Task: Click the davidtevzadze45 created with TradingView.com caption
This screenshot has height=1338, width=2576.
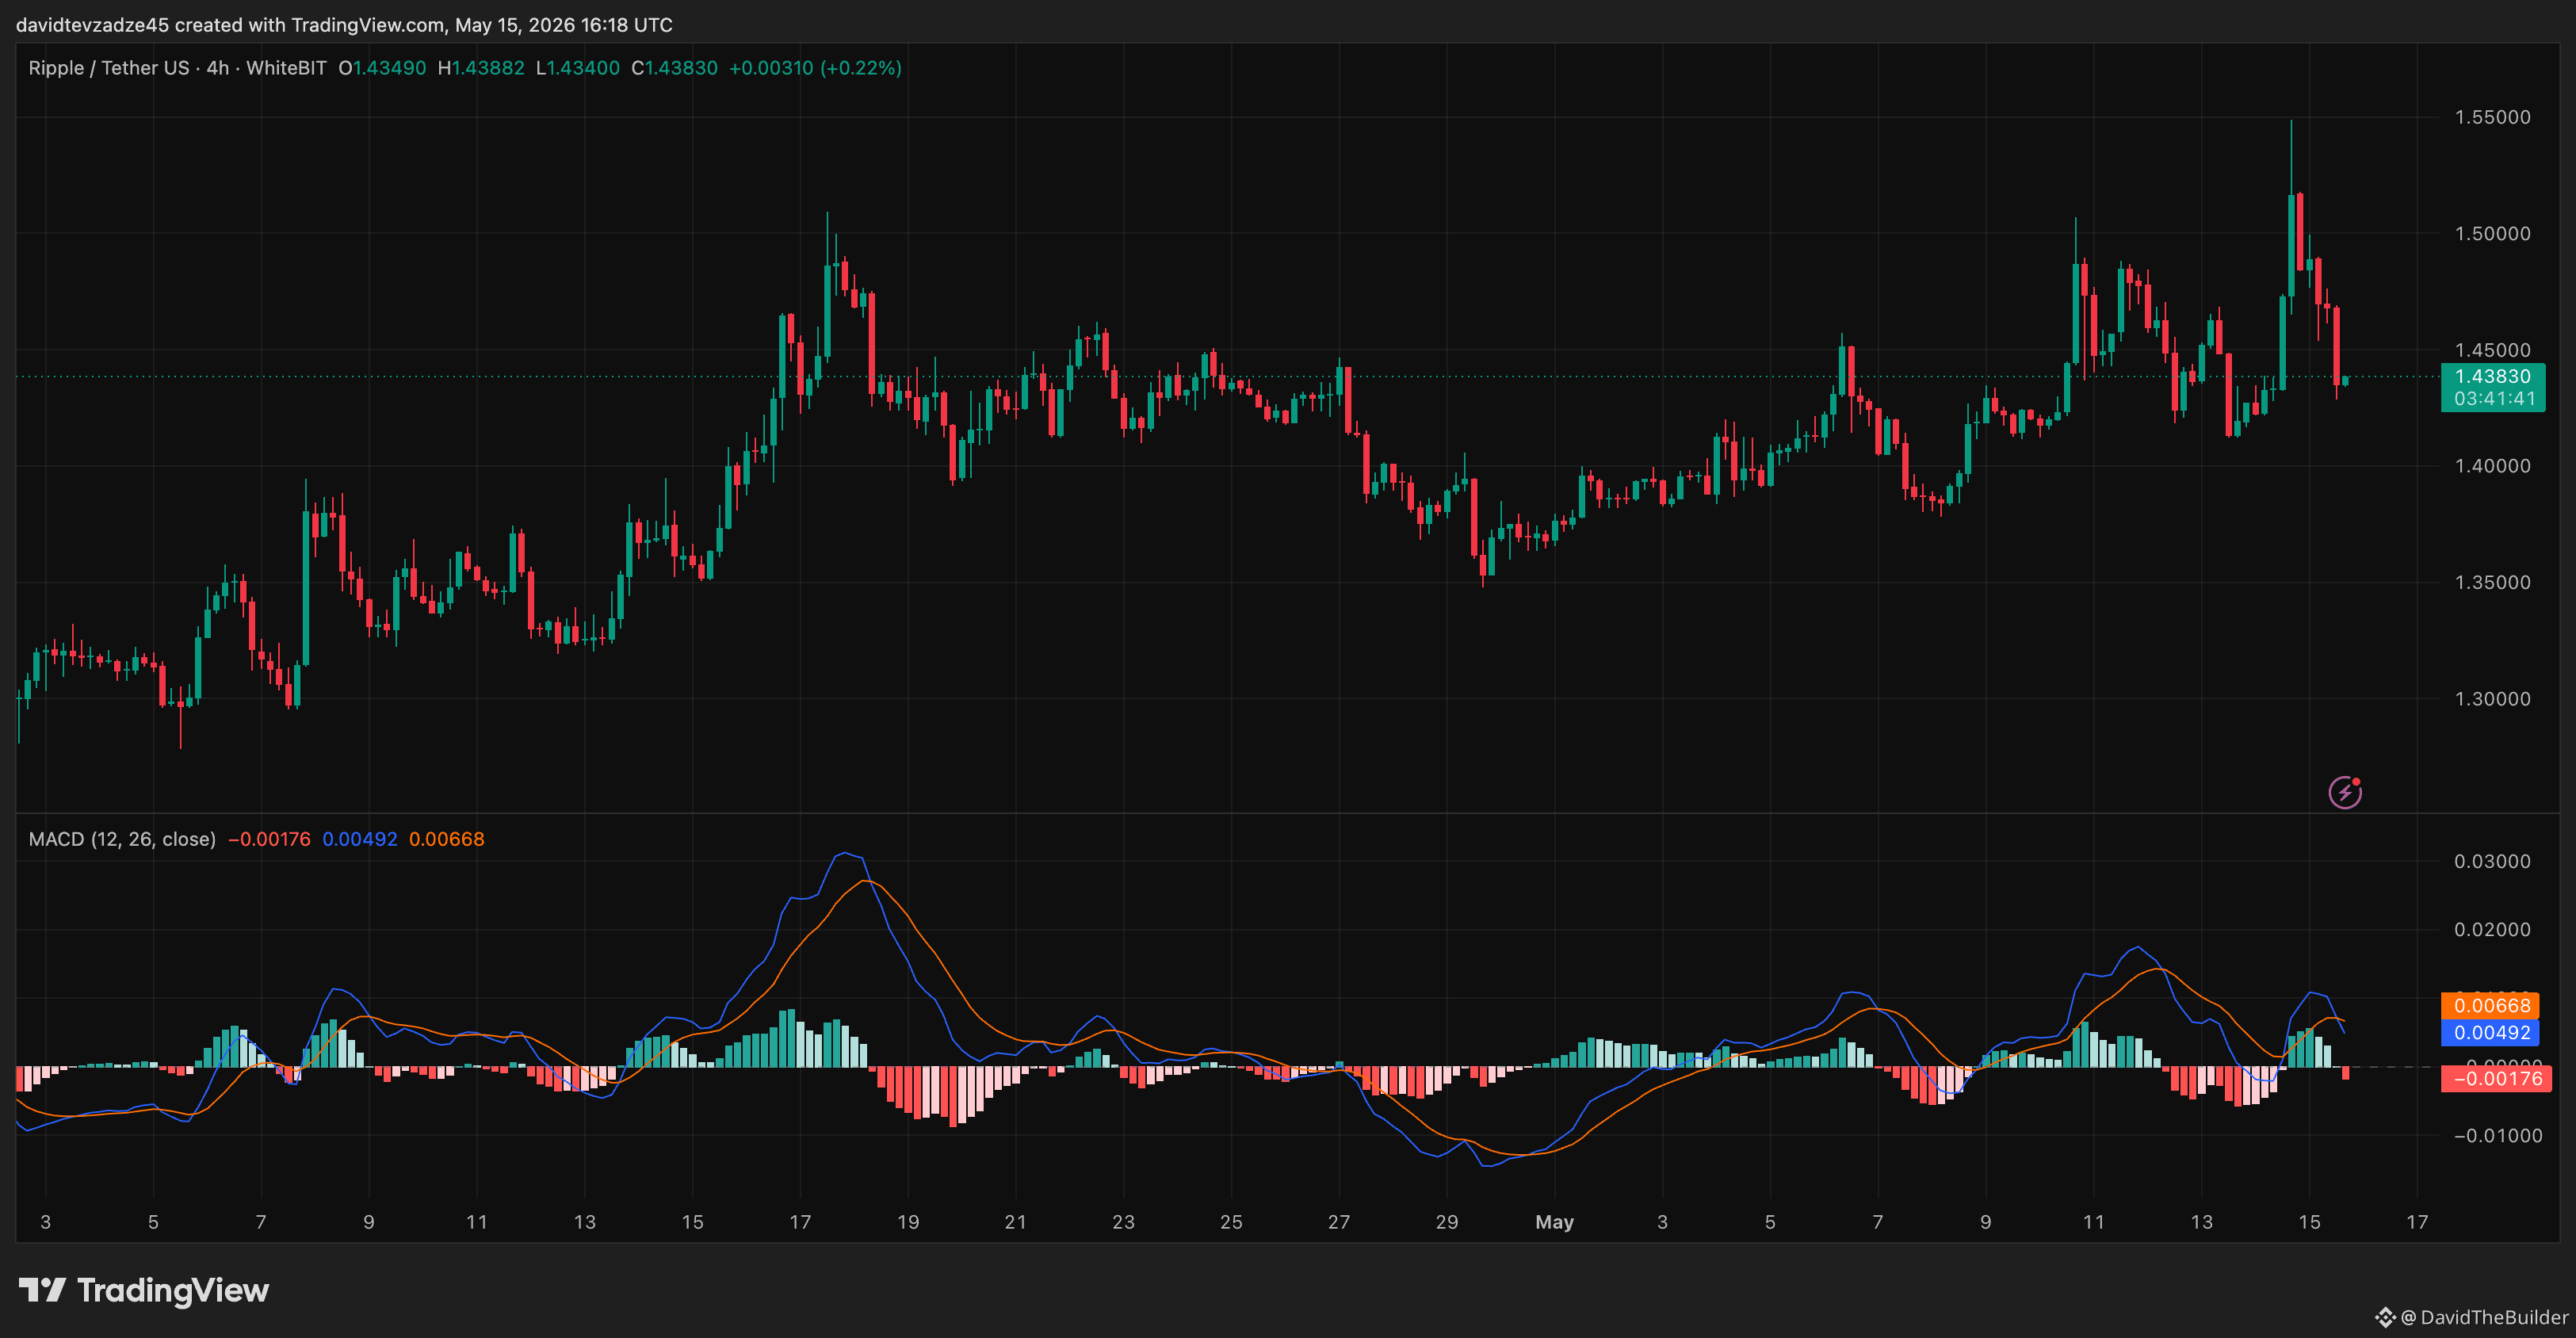Action: (344, 25)
